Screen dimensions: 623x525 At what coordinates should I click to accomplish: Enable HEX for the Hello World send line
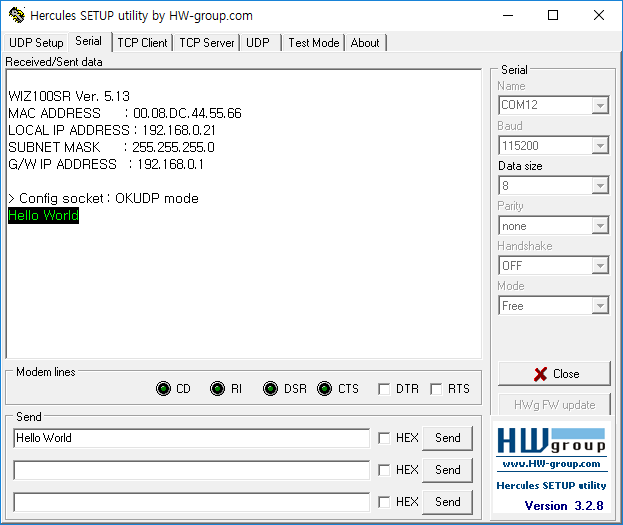tap(384, 438)
